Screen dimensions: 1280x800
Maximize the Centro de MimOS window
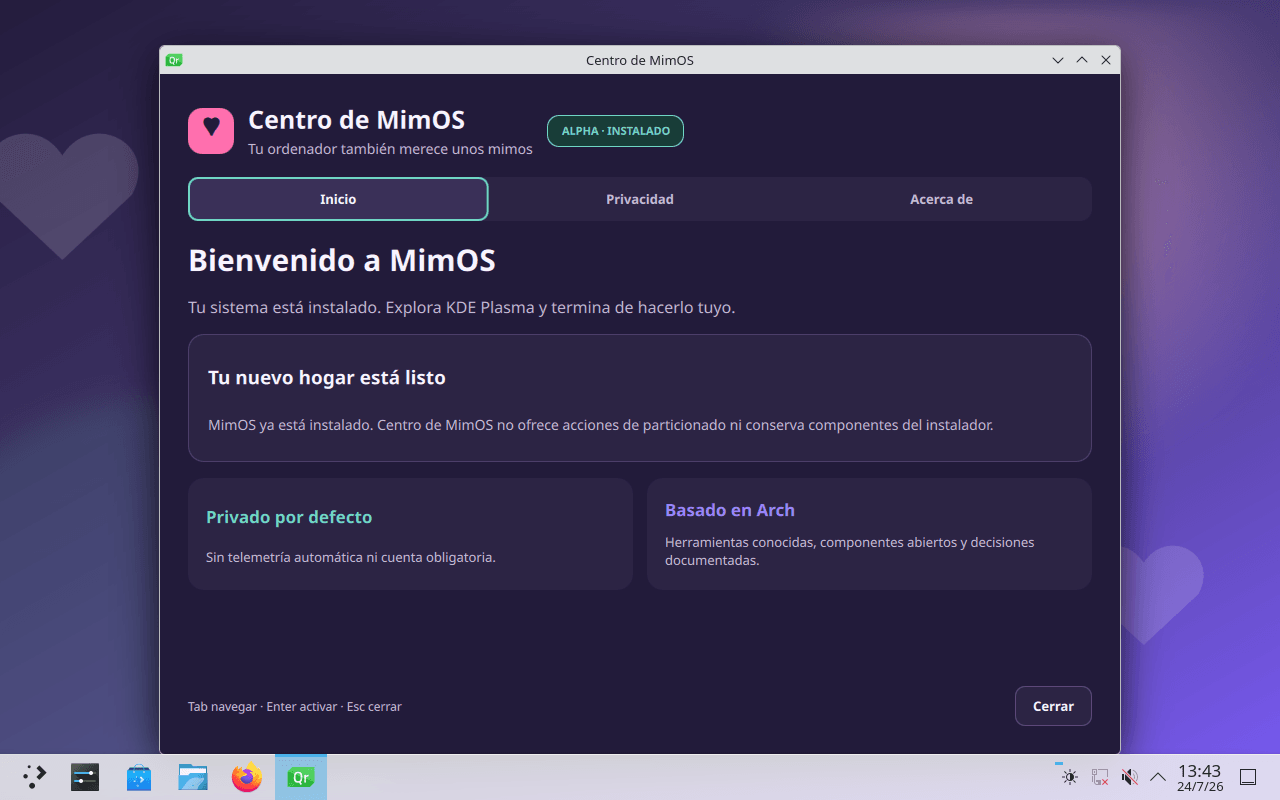point(1082,60)
